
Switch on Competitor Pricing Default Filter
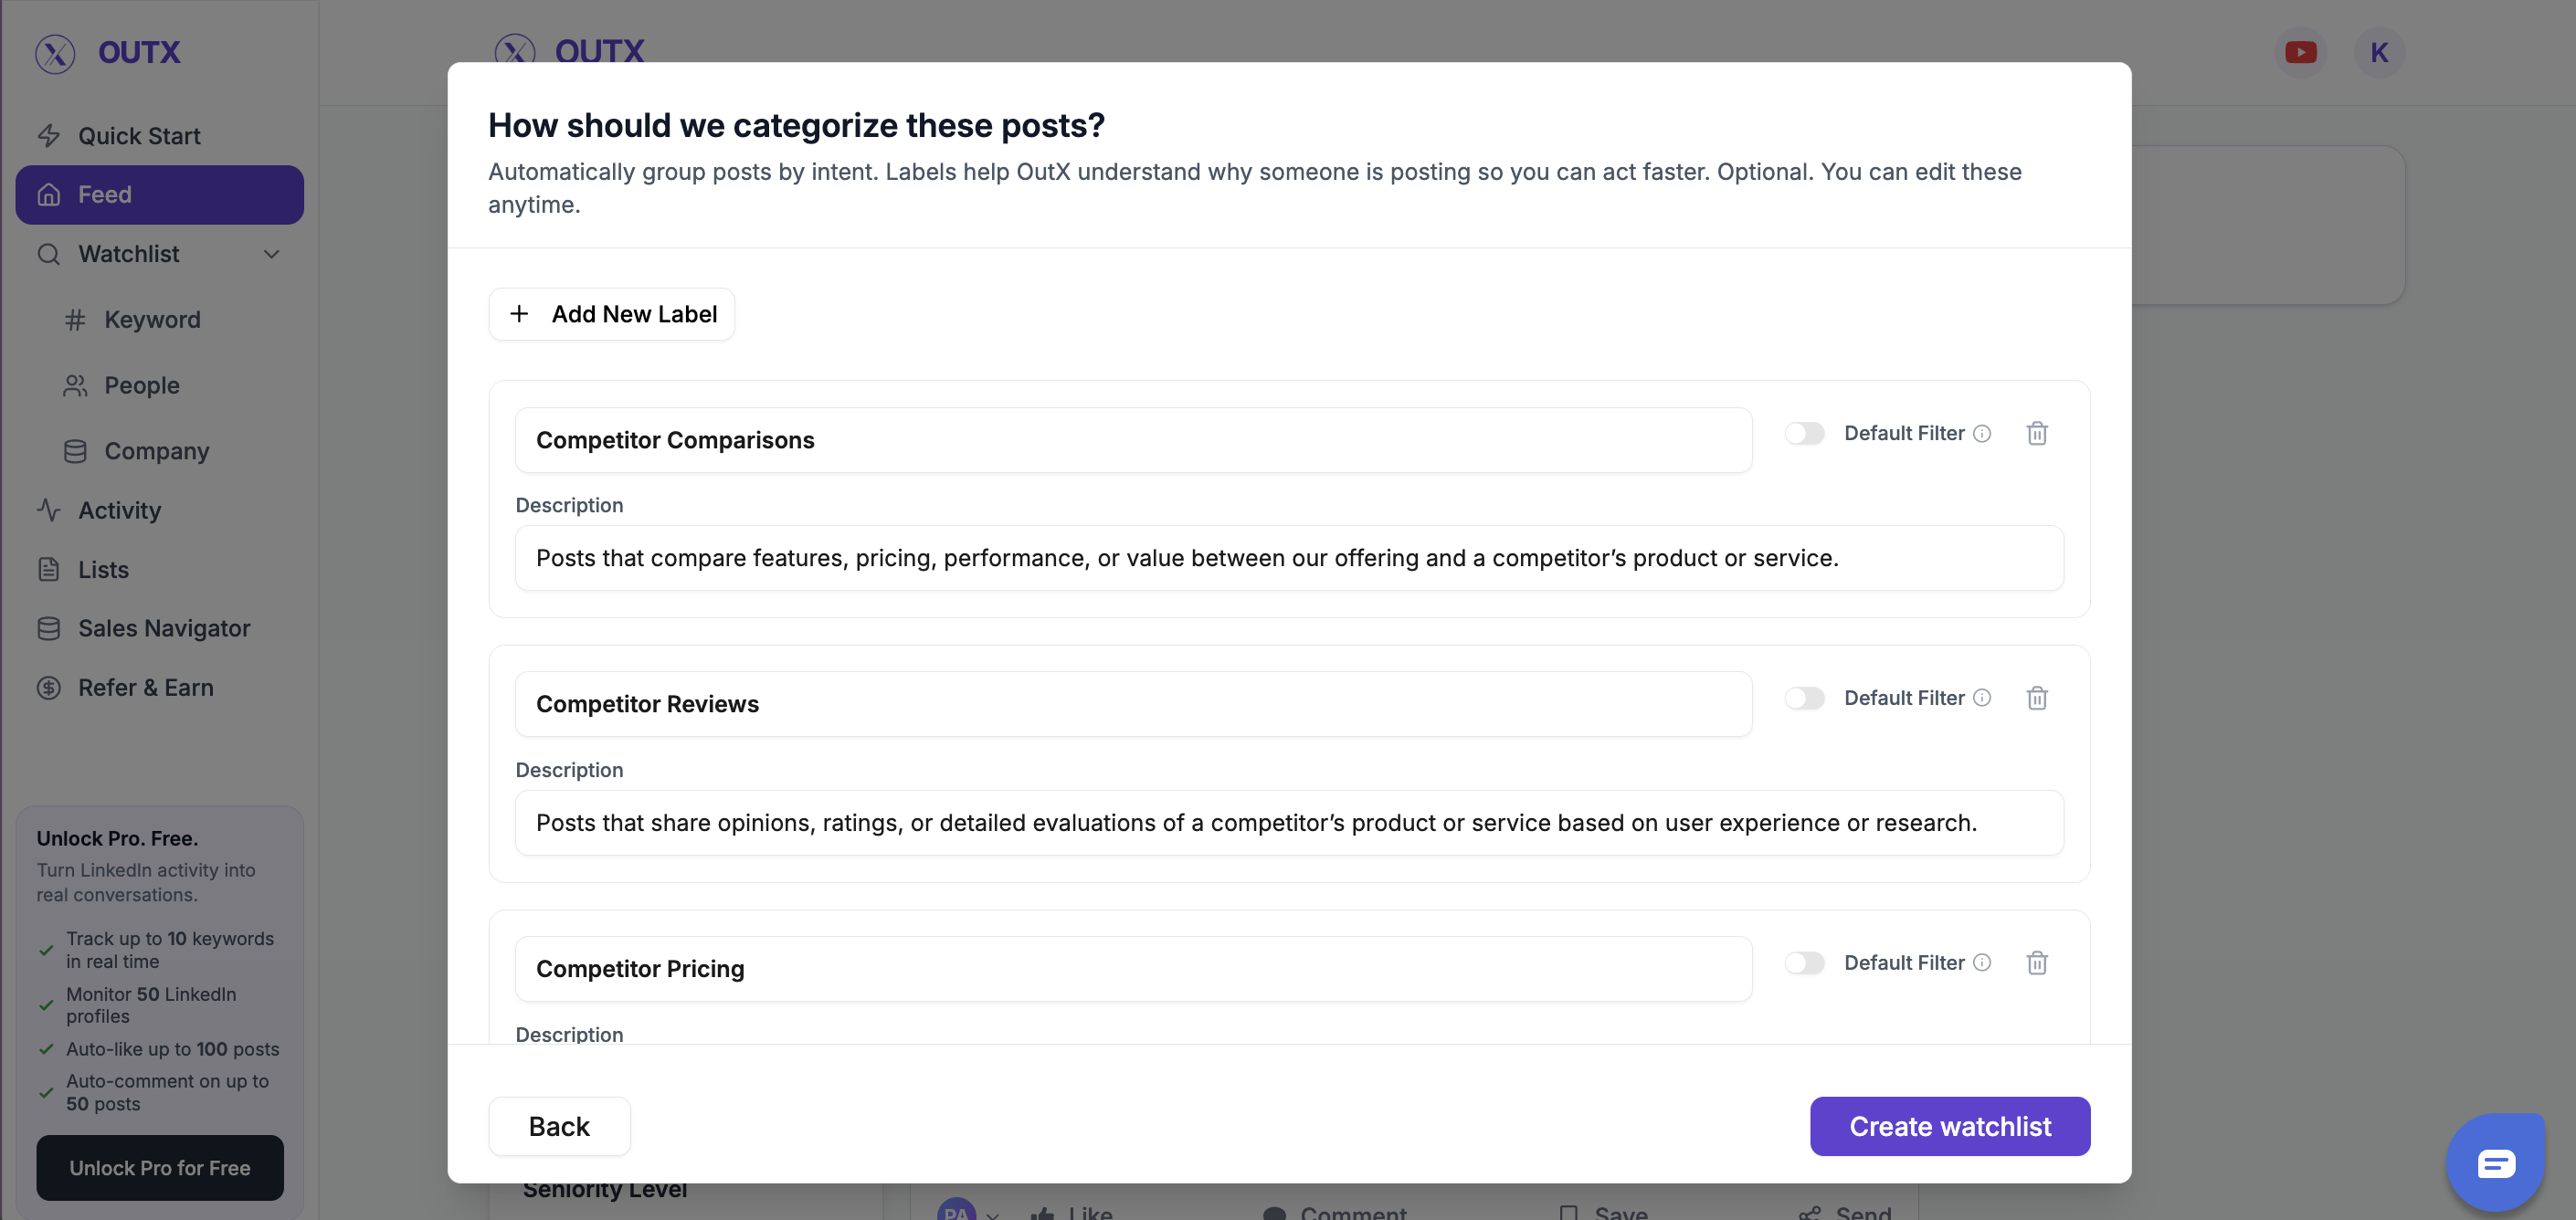[x=1804, y=963]
